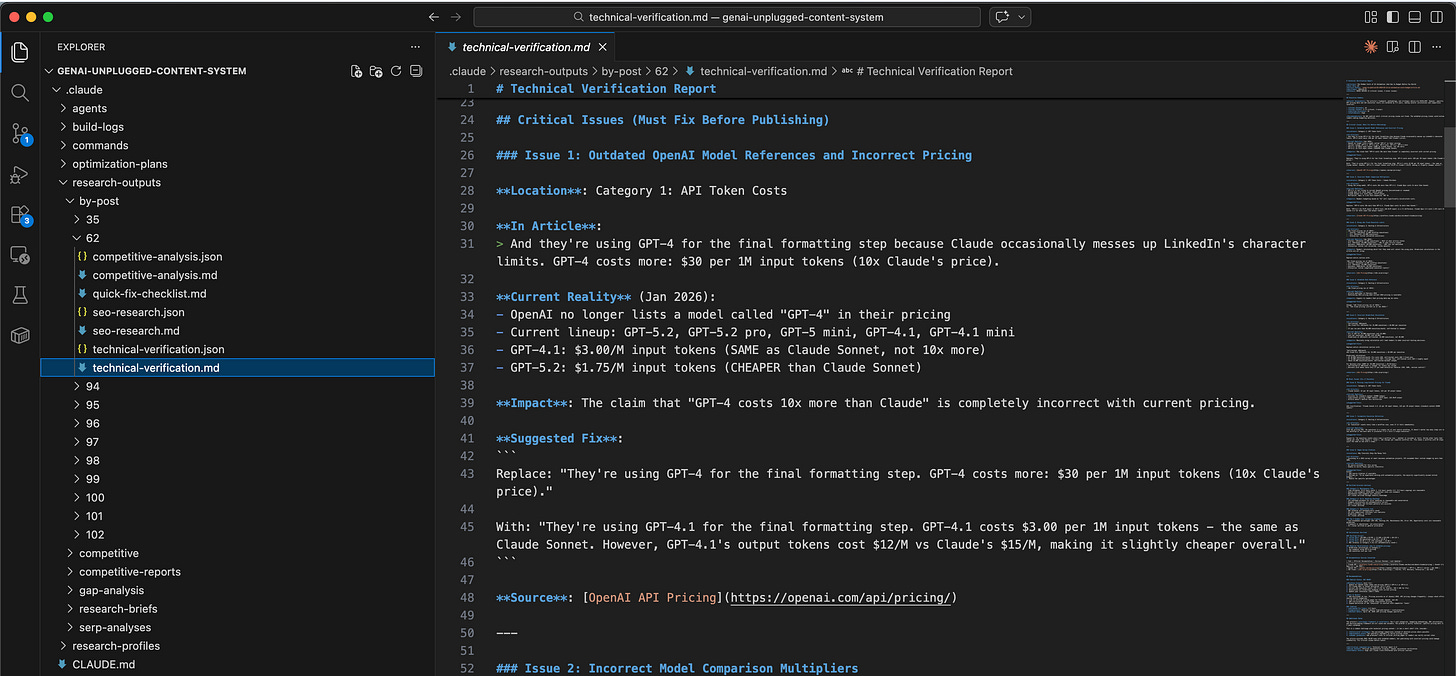This screenshot has width=1456, height=676.
Task: Open markdown preview to the side
Action: [x=1392, y=47]
